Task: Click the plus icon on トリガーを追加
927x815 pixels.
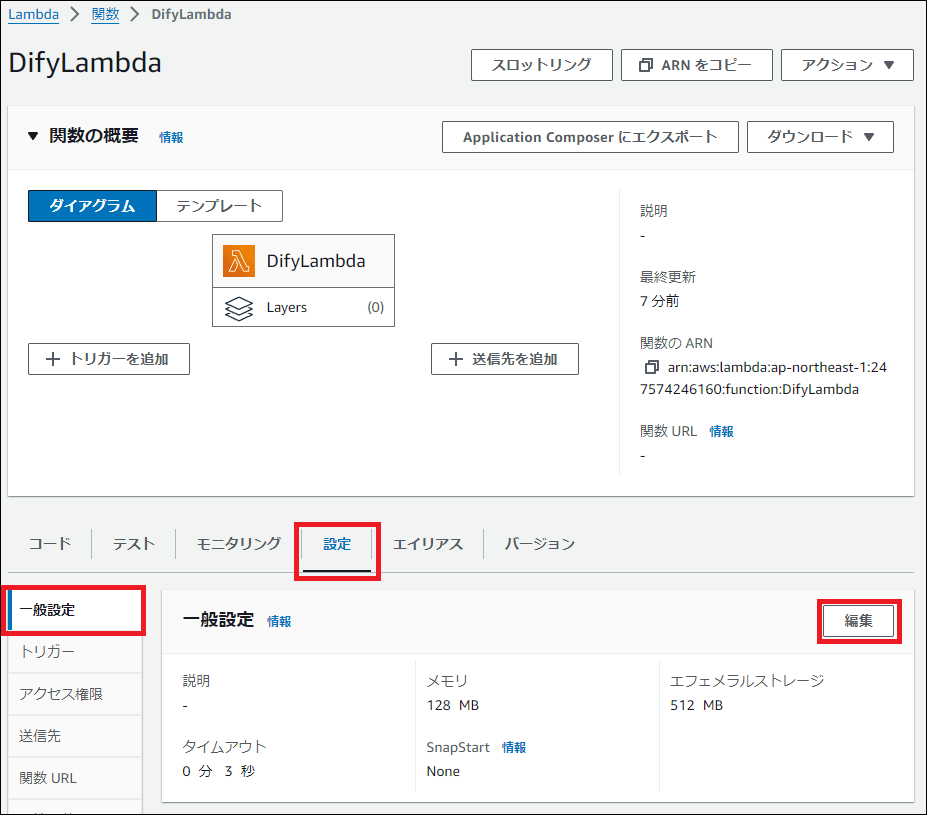Action: pos(52,359)
